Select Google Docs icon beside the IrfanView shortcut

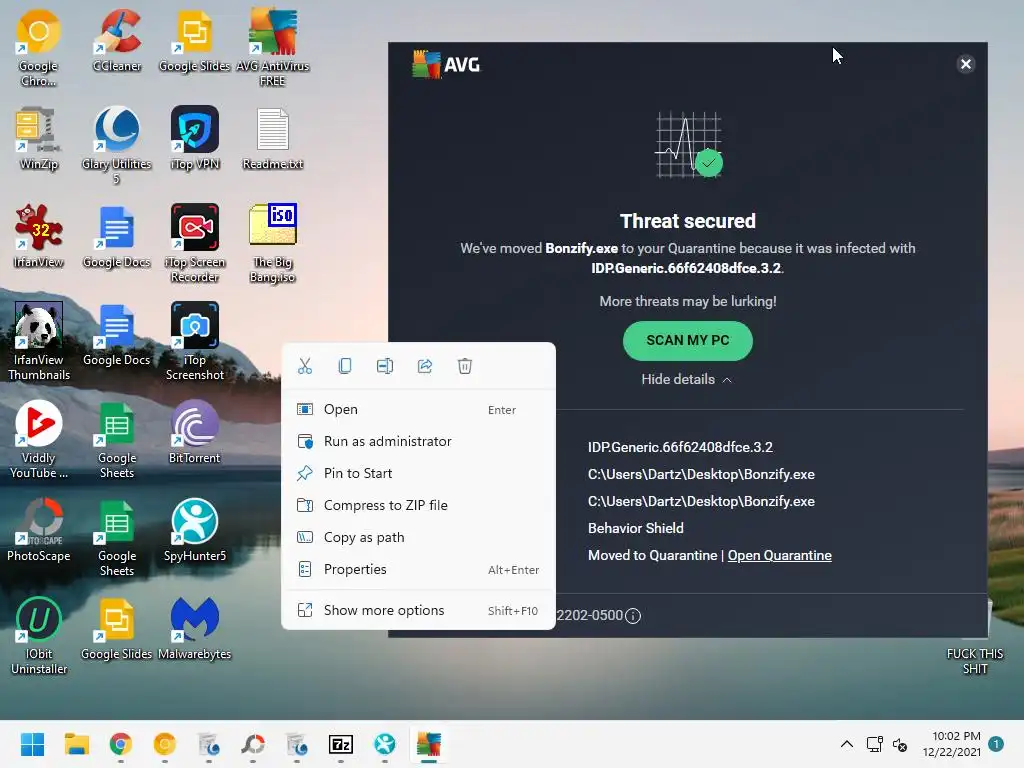click(x=117, y=236)
